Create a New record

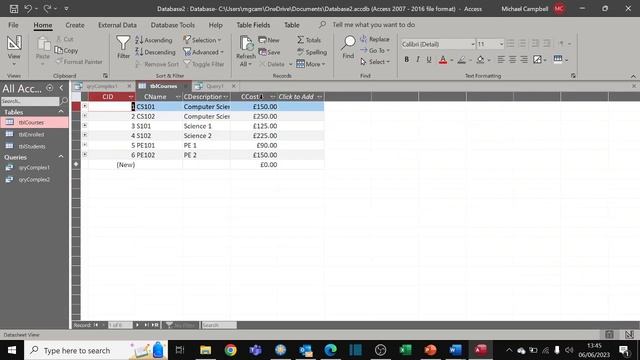(269, 40)
